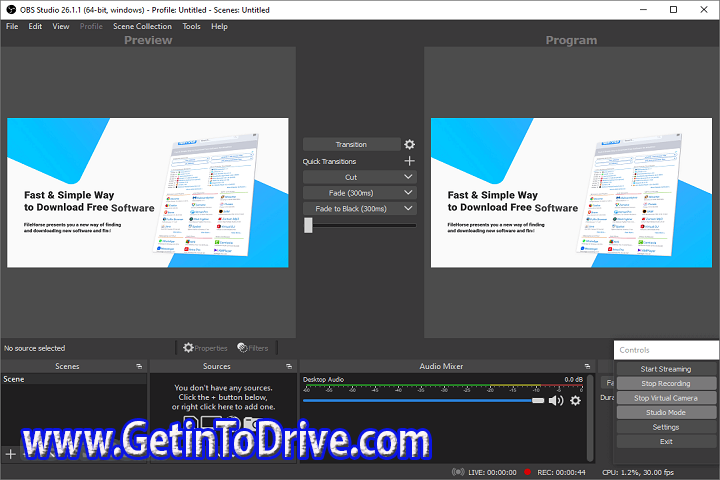Screen dimensions: 720x480
Task: Open the transition properties gear icon
Action: pos(409,145)
